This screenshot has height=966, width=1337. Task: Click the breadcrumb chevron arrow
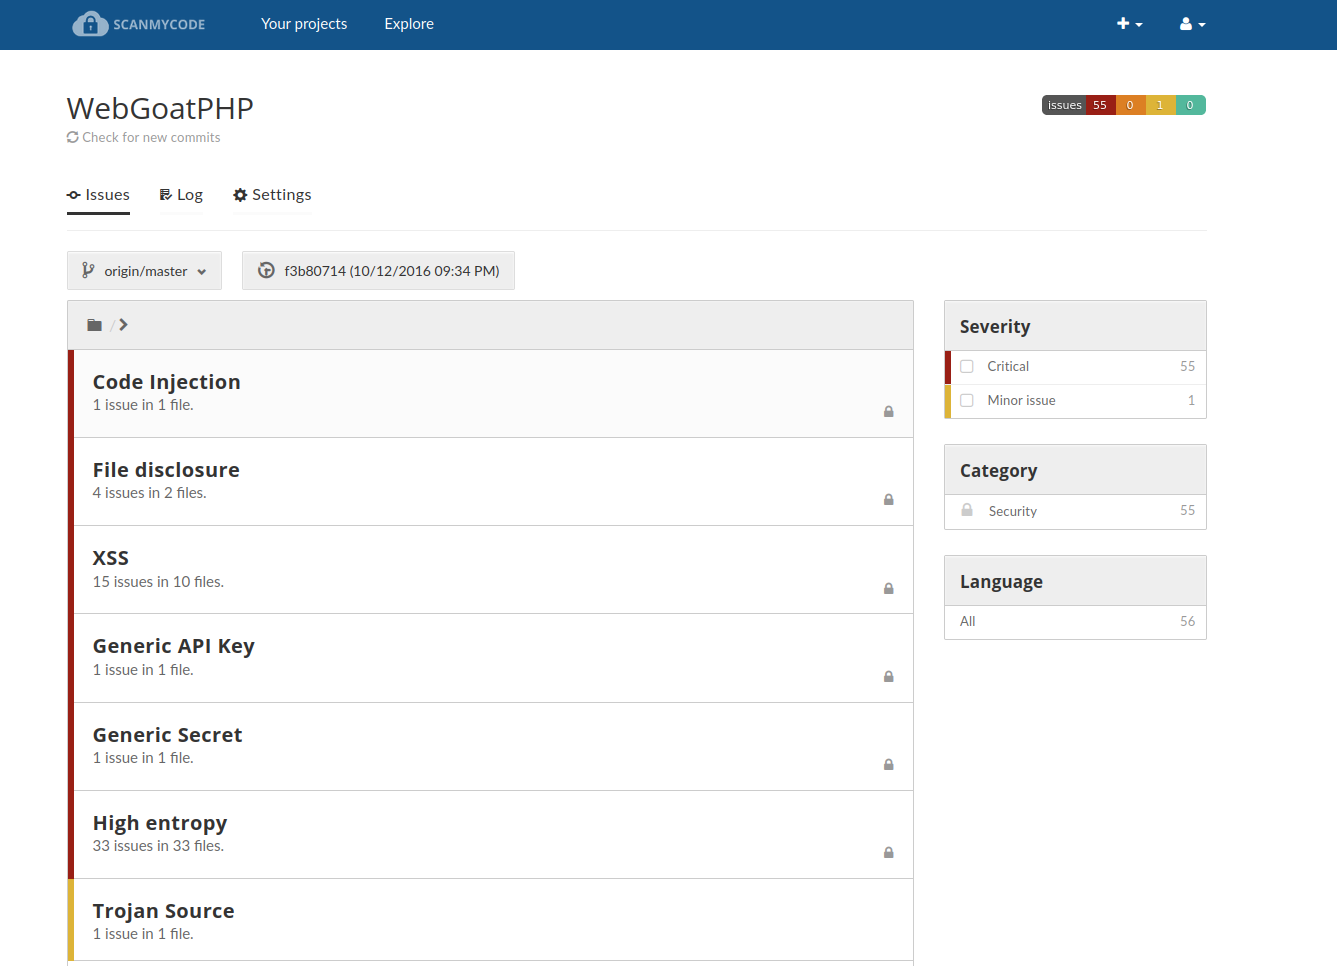(x=123, y=325)
